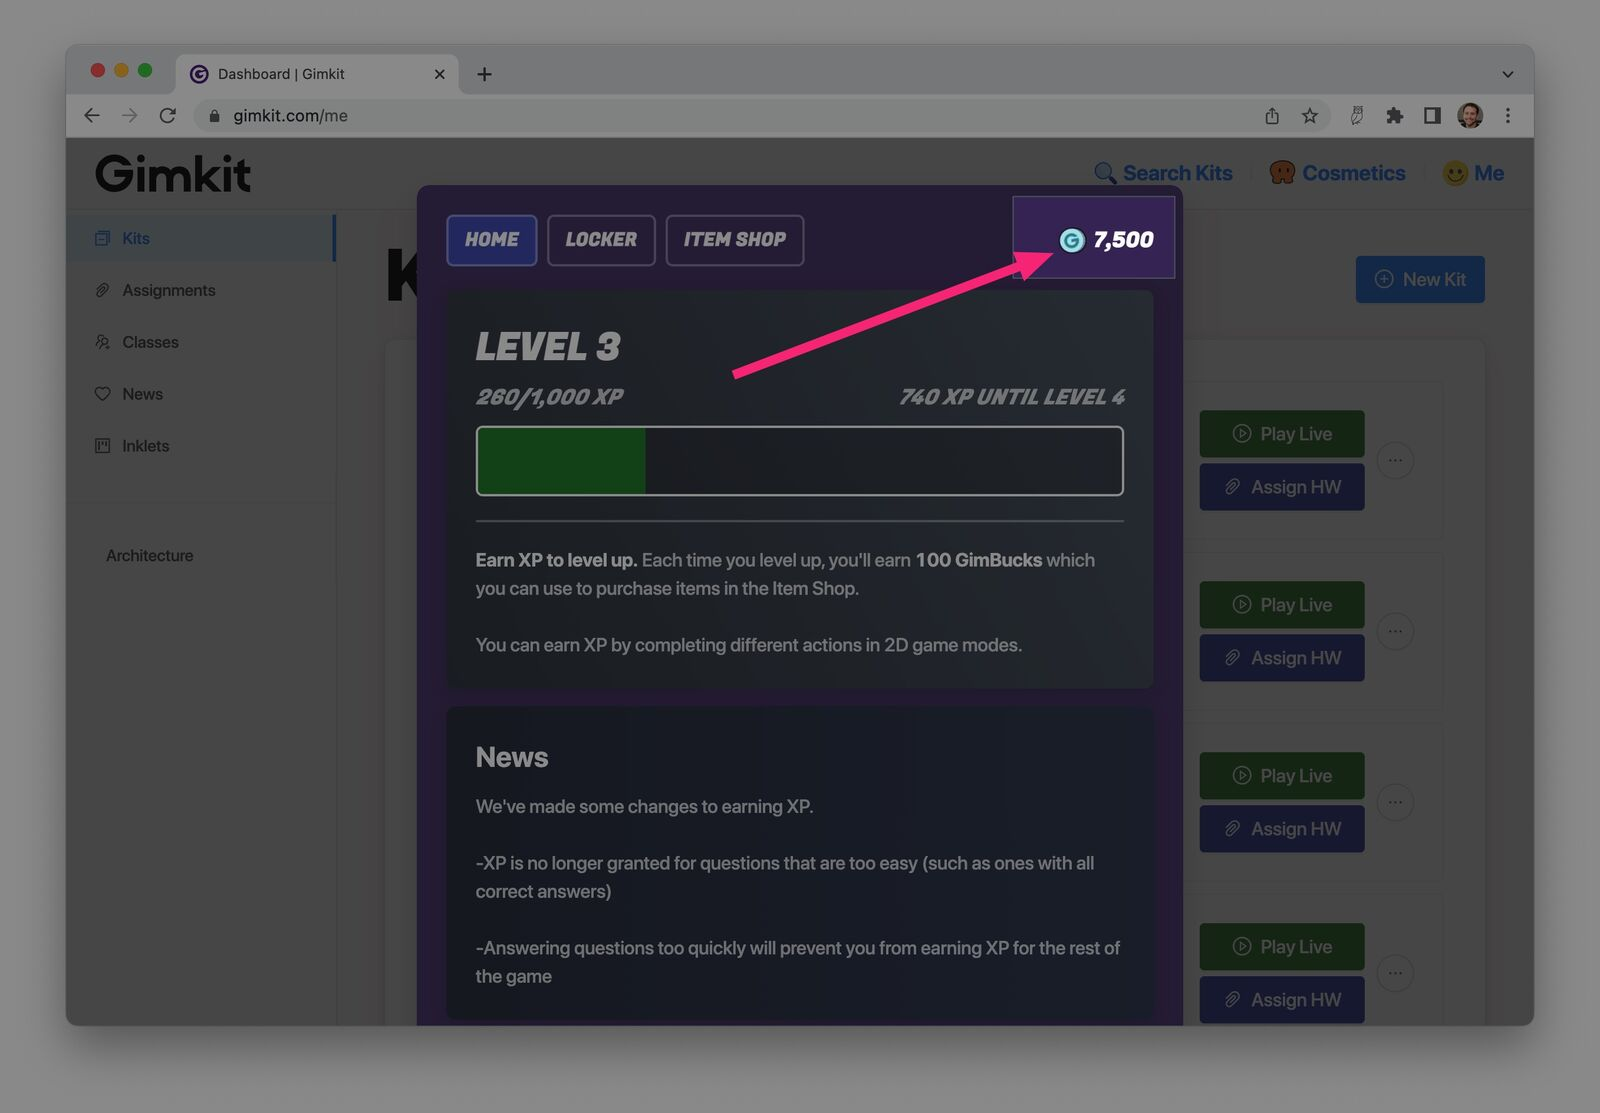
Task: Click the Inklets sidebar icon
Action: (102, 446)
